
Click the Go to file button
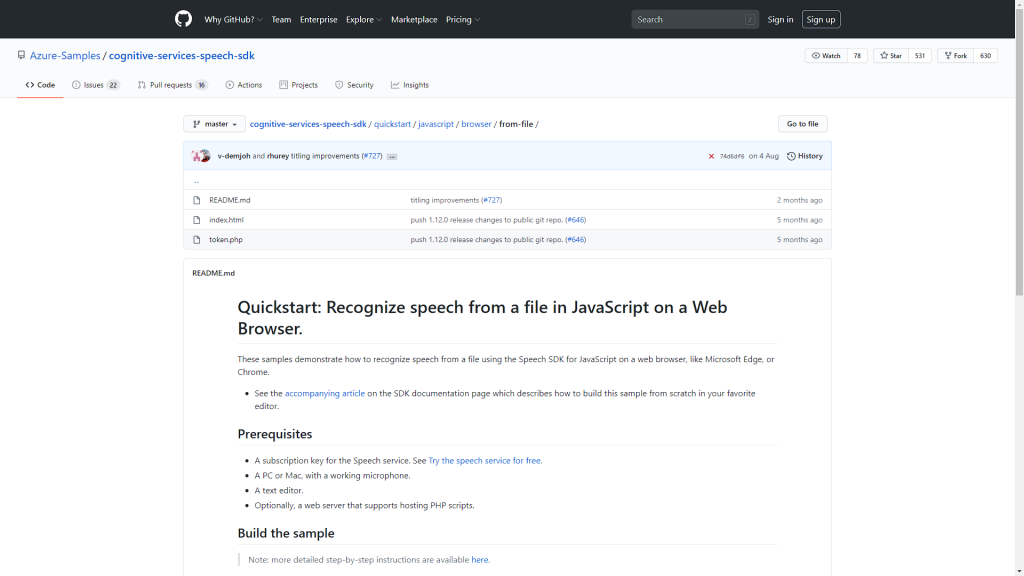click(803, 124)
